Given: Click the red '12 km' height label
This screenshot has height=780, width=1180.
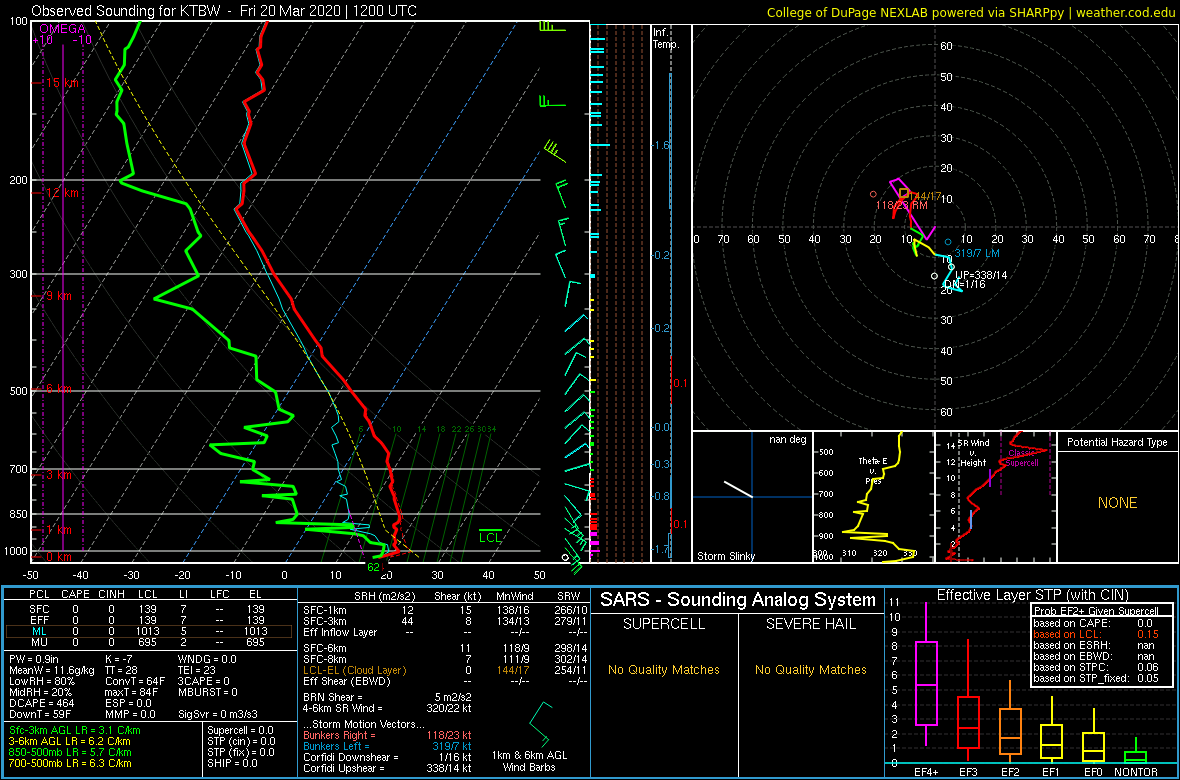Looking at the screenshot, I should click(61, 193).
